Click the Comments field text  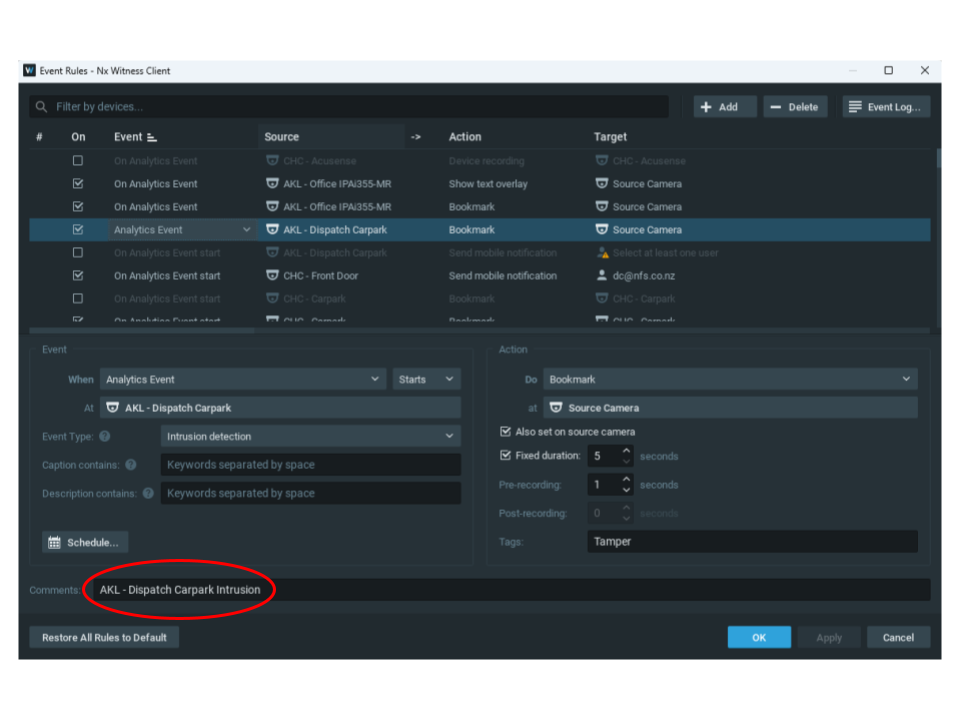tap(180, 590)
